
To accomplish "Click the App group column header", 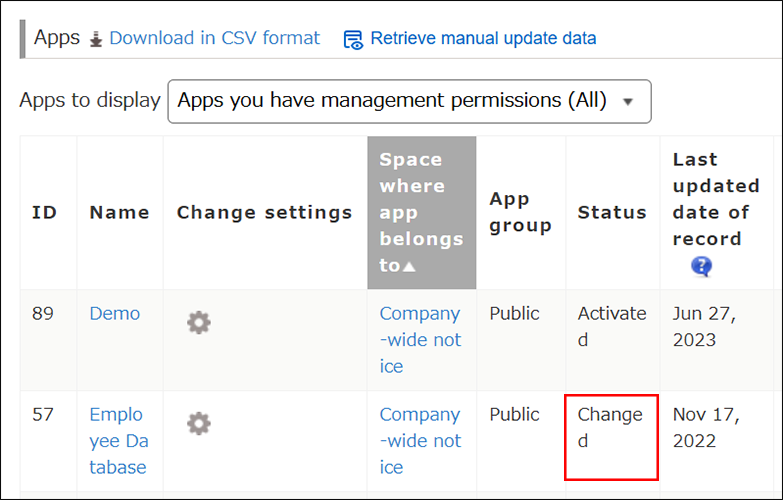I will coord(520,212).
